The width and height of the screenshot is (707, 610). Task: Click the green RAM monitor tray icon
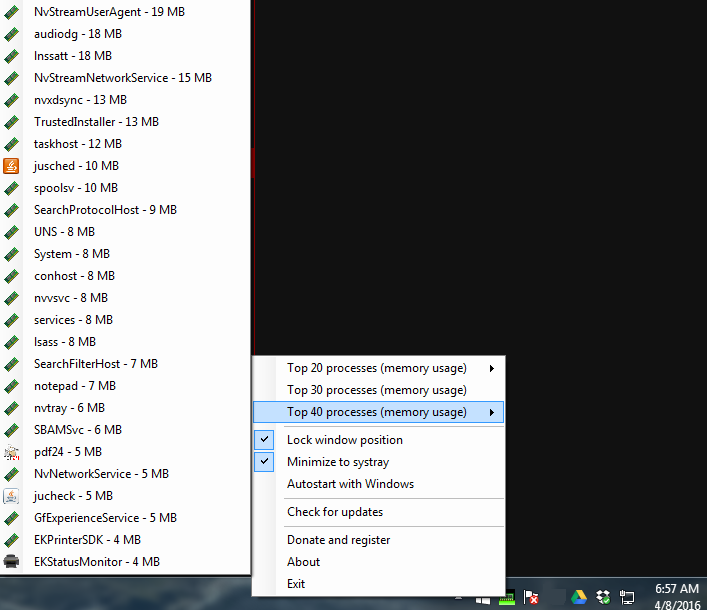507,598
